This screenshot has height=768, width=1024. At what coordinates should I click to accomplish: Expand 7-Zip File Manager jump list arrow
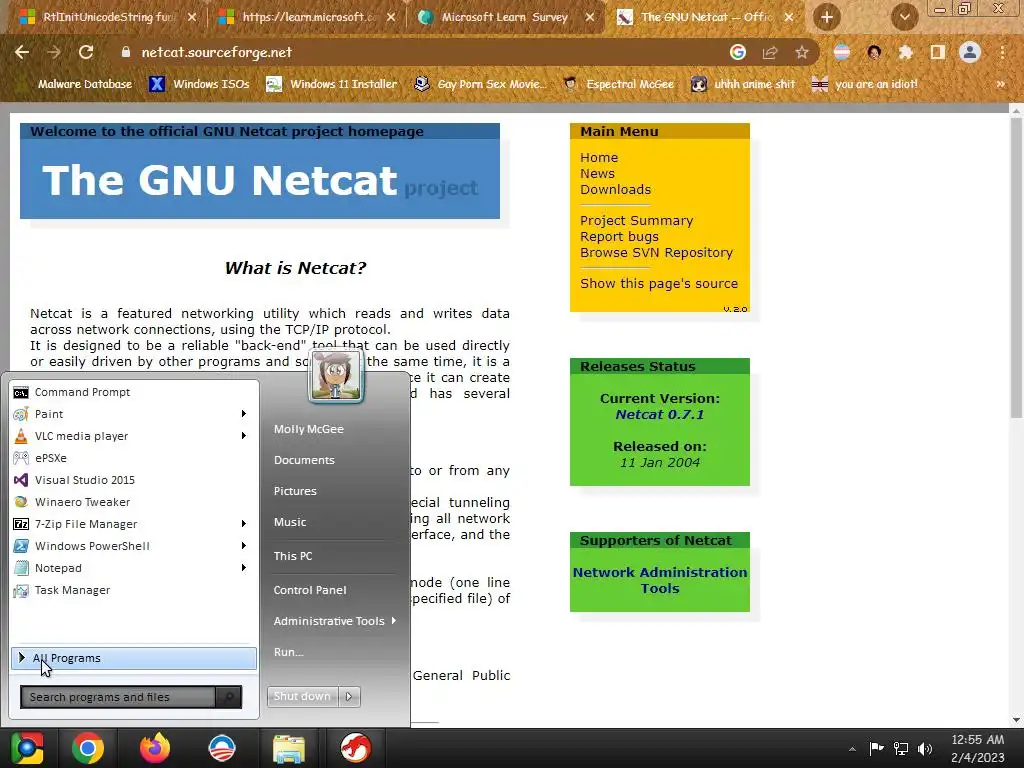point(244,524)
